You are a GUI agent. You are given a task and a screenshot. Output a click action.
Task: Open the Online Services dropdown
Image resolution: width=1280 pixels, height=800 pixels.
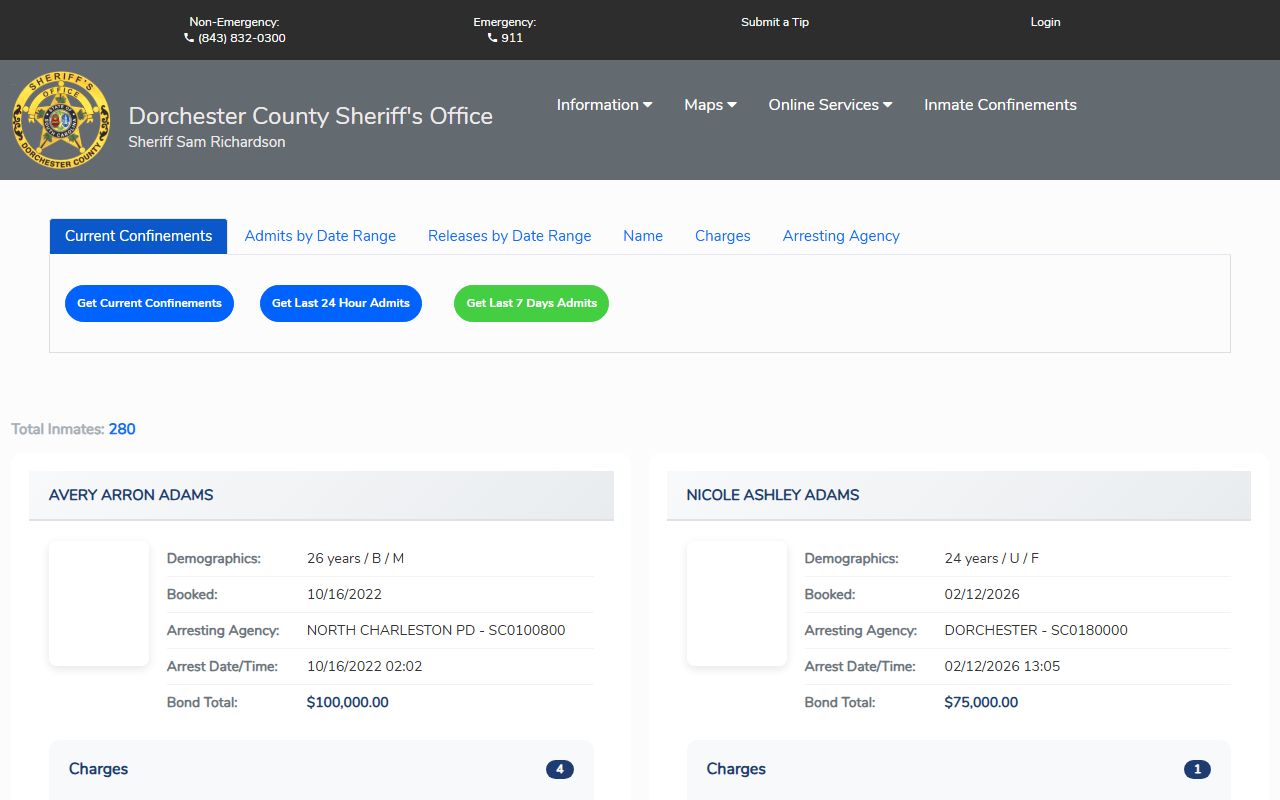(830, 105)
